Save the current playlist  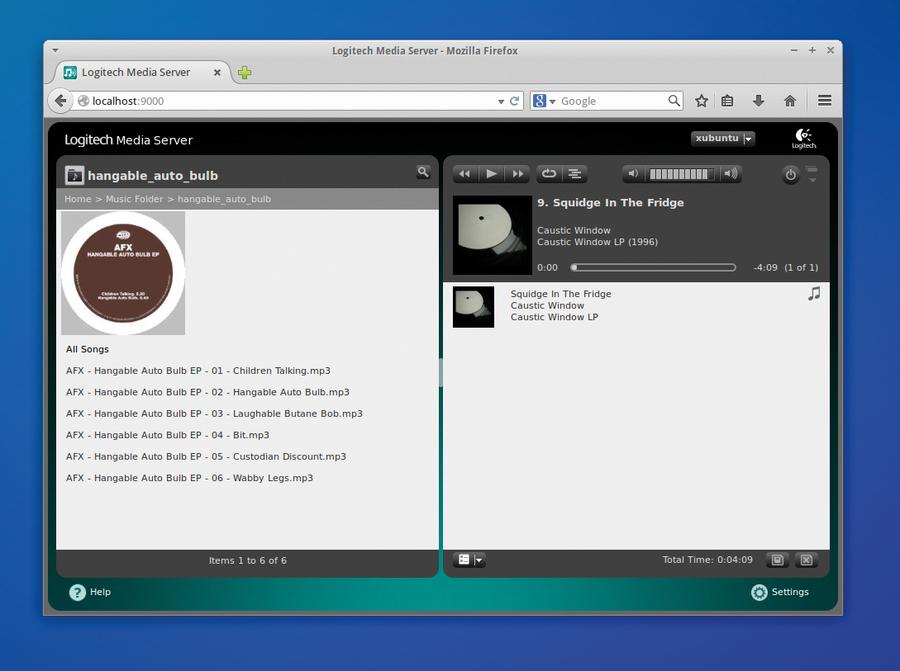(777, 560)
